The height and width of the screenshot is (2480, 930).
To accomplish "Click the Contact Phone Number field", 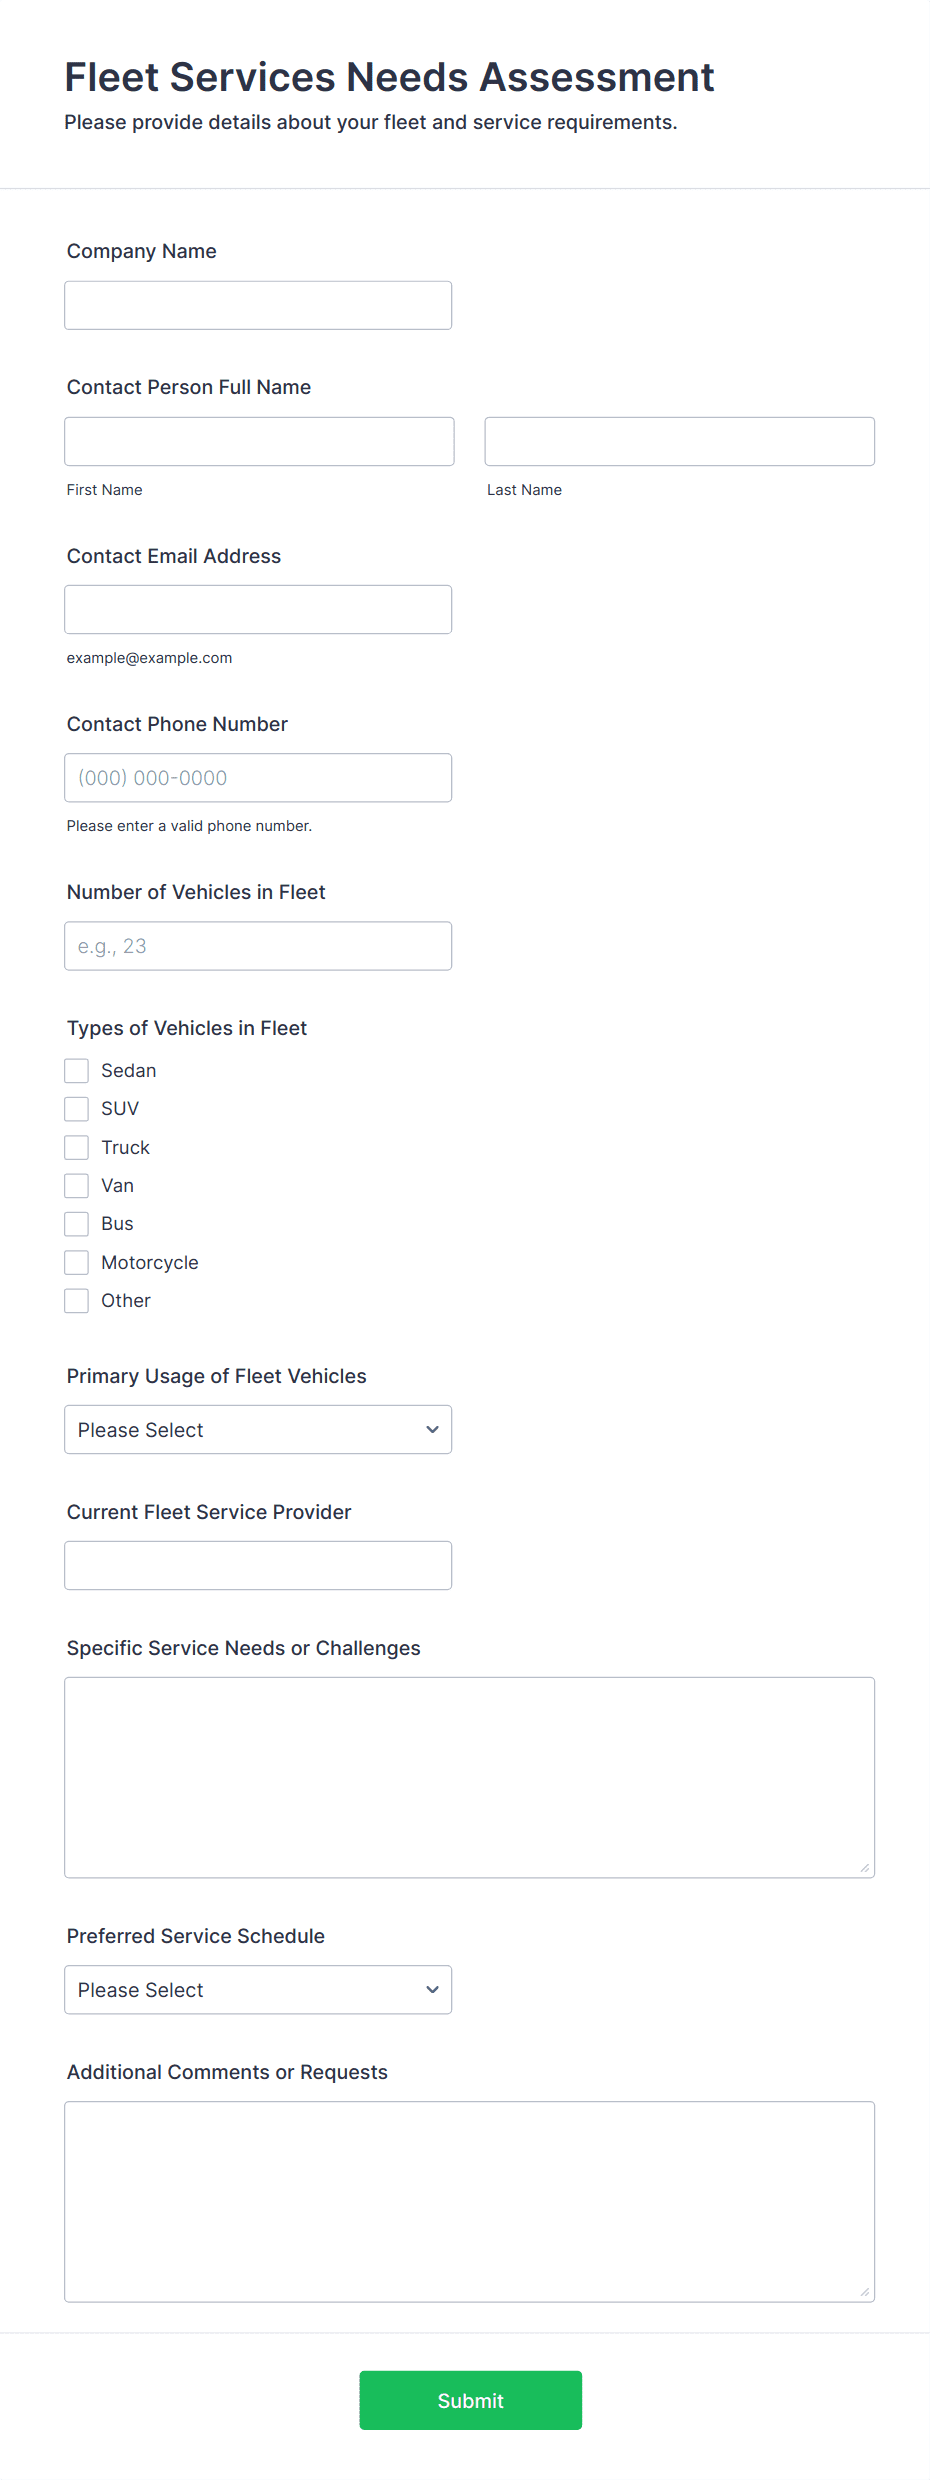I will point(257,777).
